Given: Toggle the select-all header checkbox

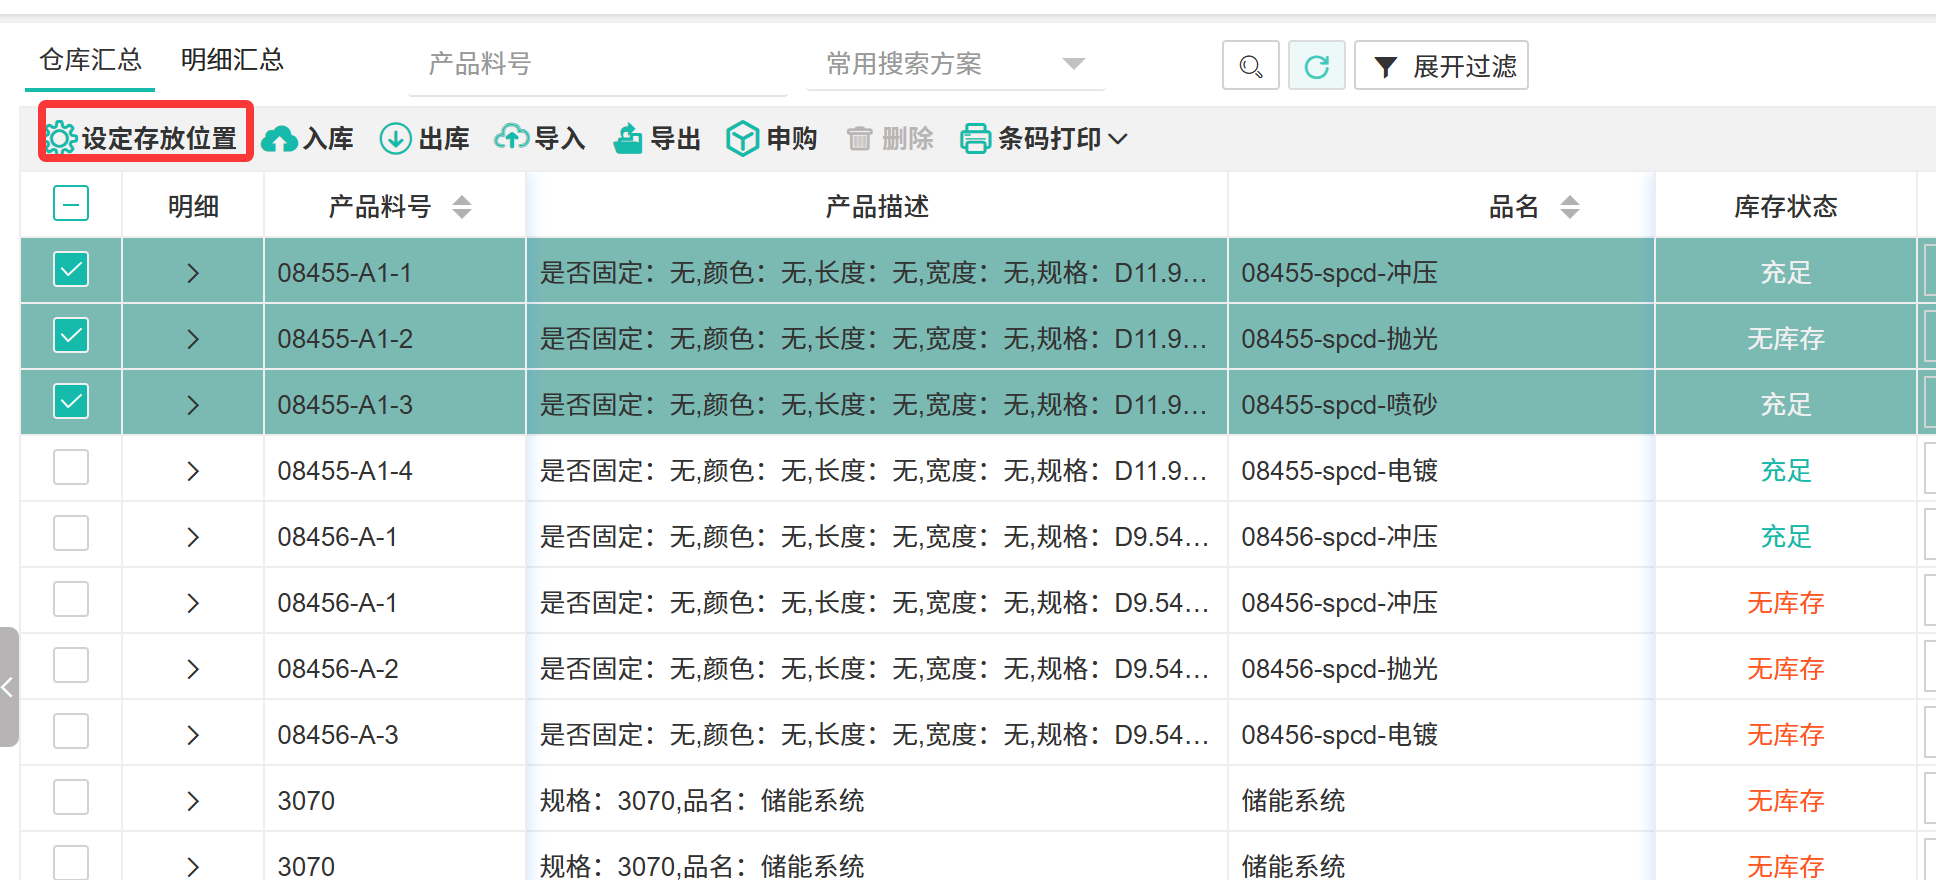Looking at the screenshot, I should click(x=71, y=204).
